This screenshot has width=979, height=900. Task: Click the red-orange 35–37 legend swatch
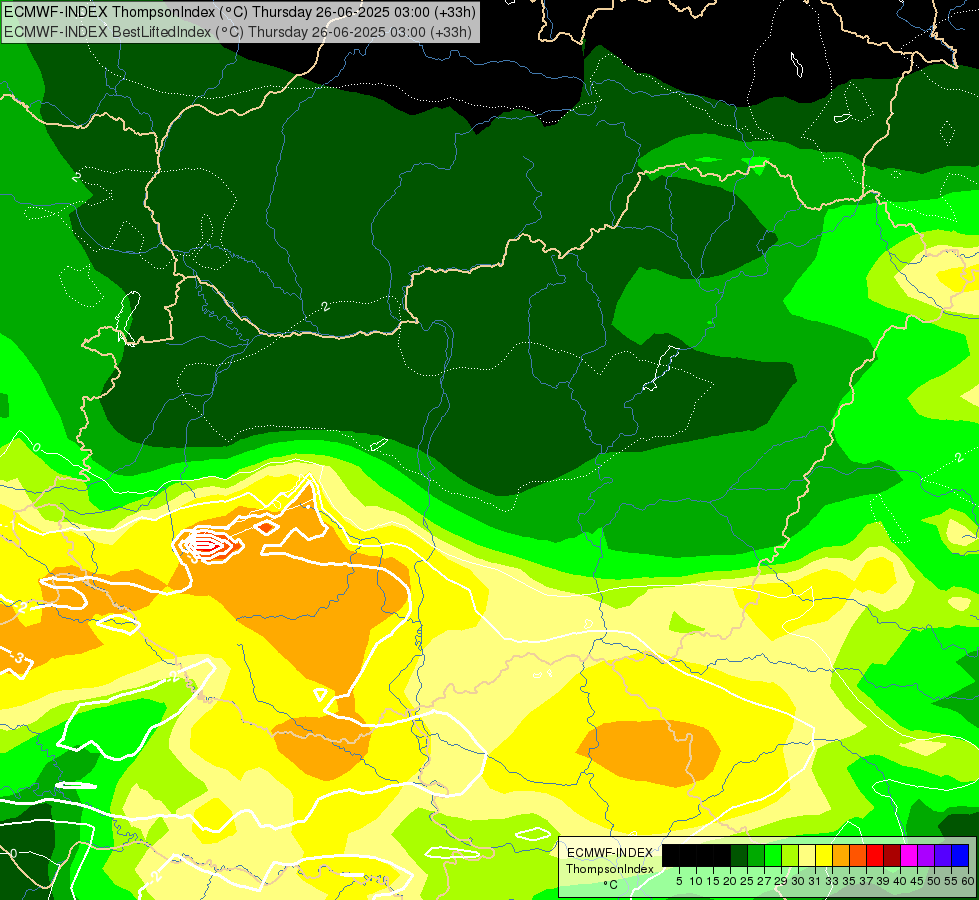[858, 855]
